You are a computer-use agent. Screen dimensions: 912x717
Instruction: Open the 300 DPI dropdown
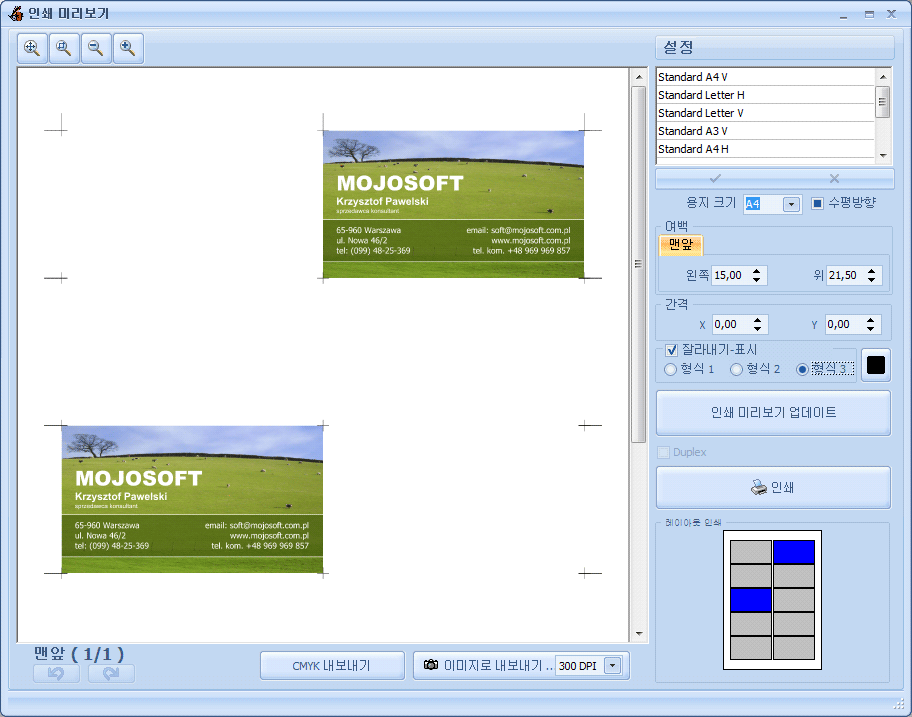click(612, 665)
